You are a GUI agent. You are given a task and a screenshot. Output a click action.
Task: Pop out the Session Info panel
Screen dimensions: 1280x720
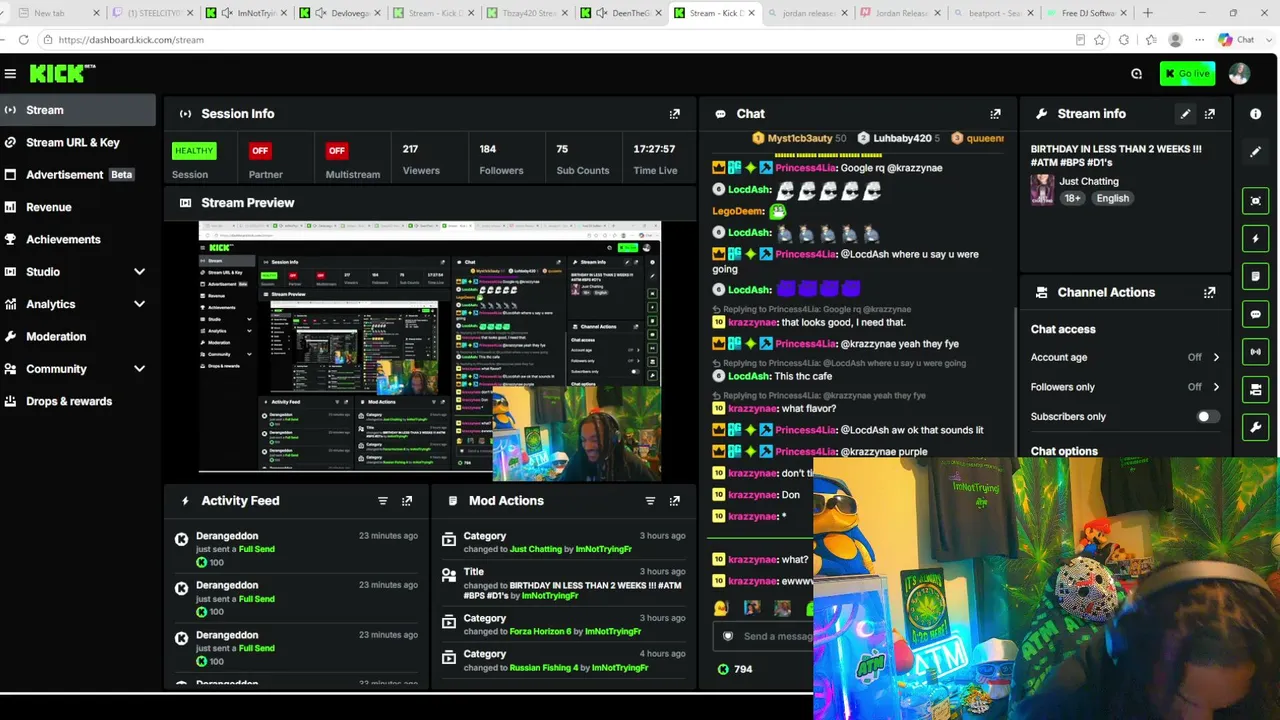click(675, 114)
